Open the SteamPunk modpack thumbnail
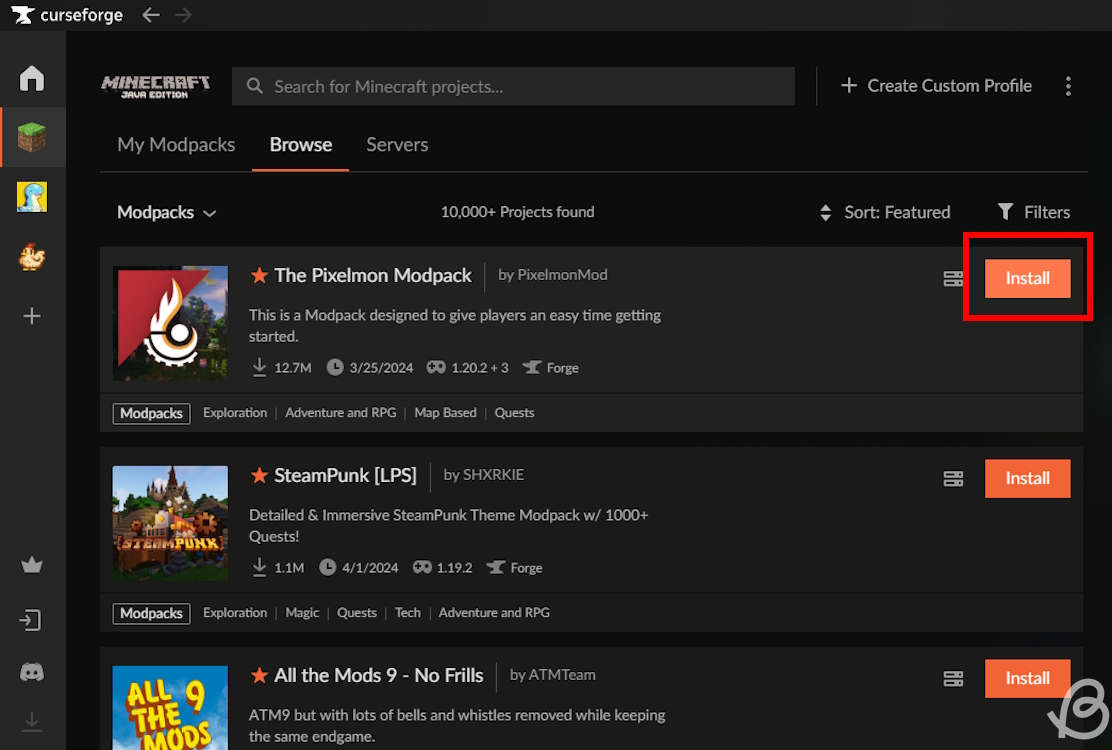 pyautogui.click(x=170, y=523)
